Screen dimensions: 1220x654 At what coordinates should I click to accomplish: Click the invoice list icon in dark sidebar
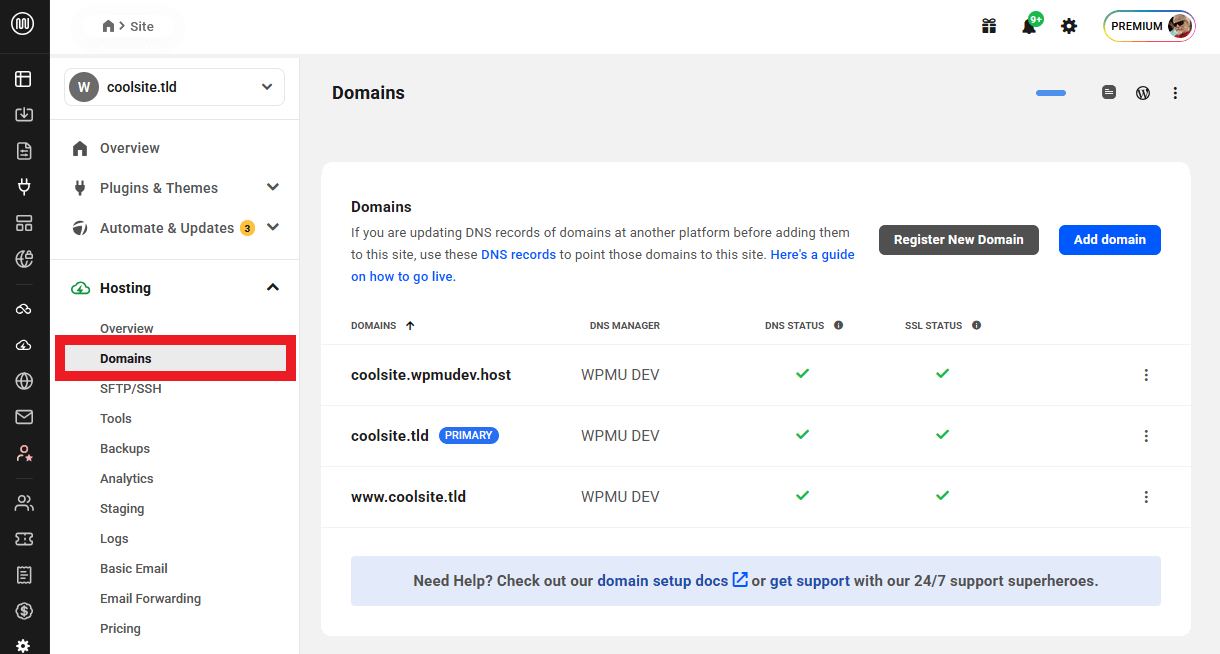tap(24, 575)
